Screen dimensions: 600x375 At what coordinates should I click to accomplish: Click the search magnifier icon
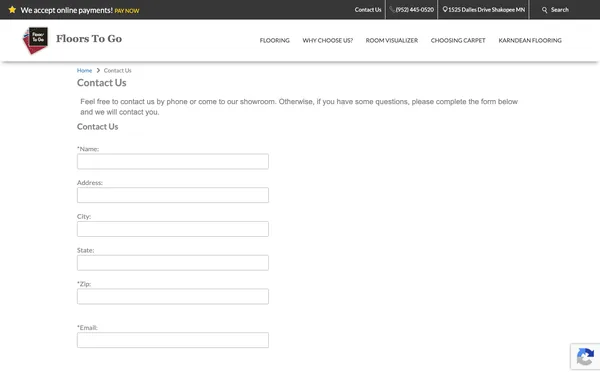545,10
